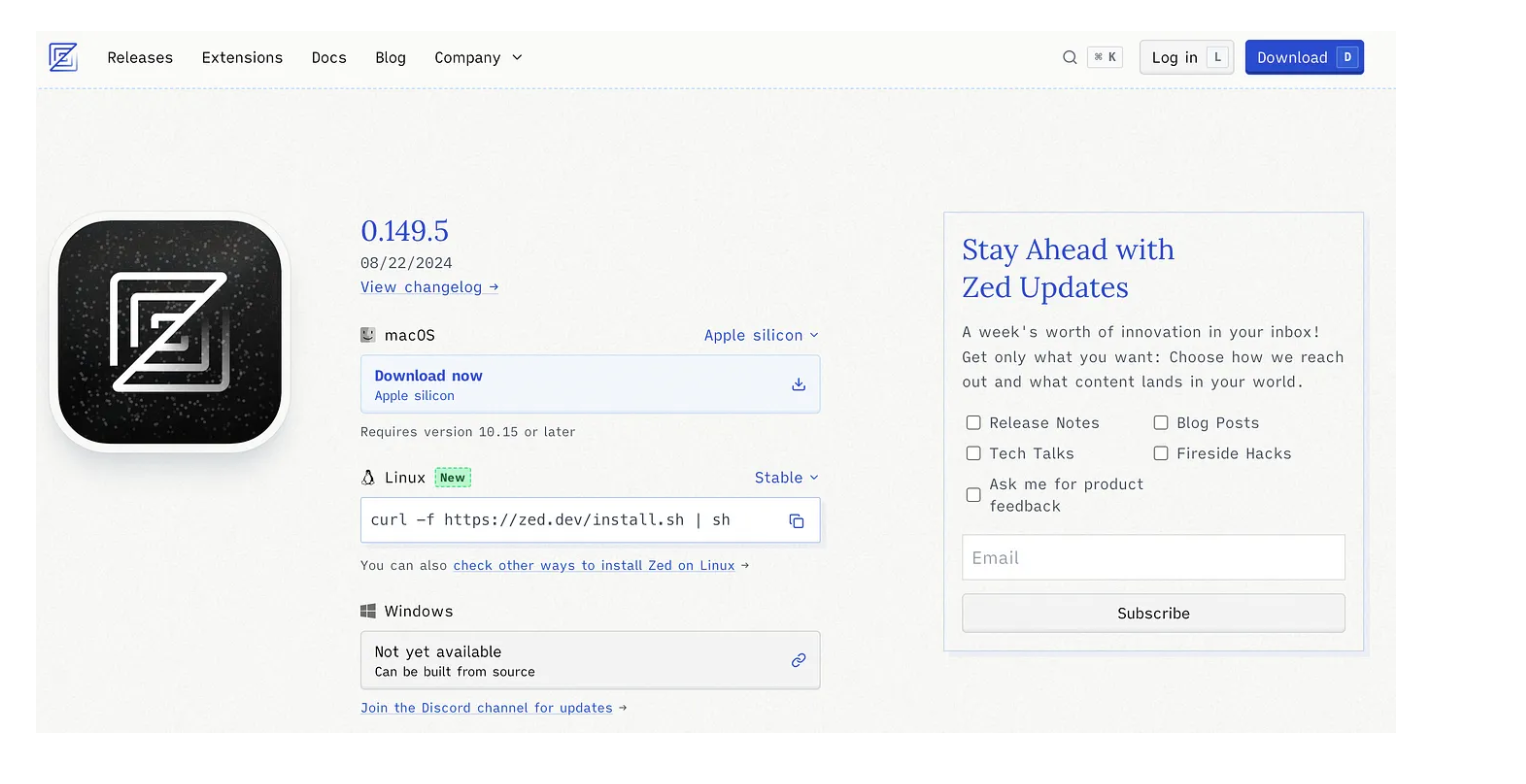Image resolution: width=1526 pixels, height=784 pixels.
Task: Tick the Fireside Hacks checkbox
Action: 1160,453
